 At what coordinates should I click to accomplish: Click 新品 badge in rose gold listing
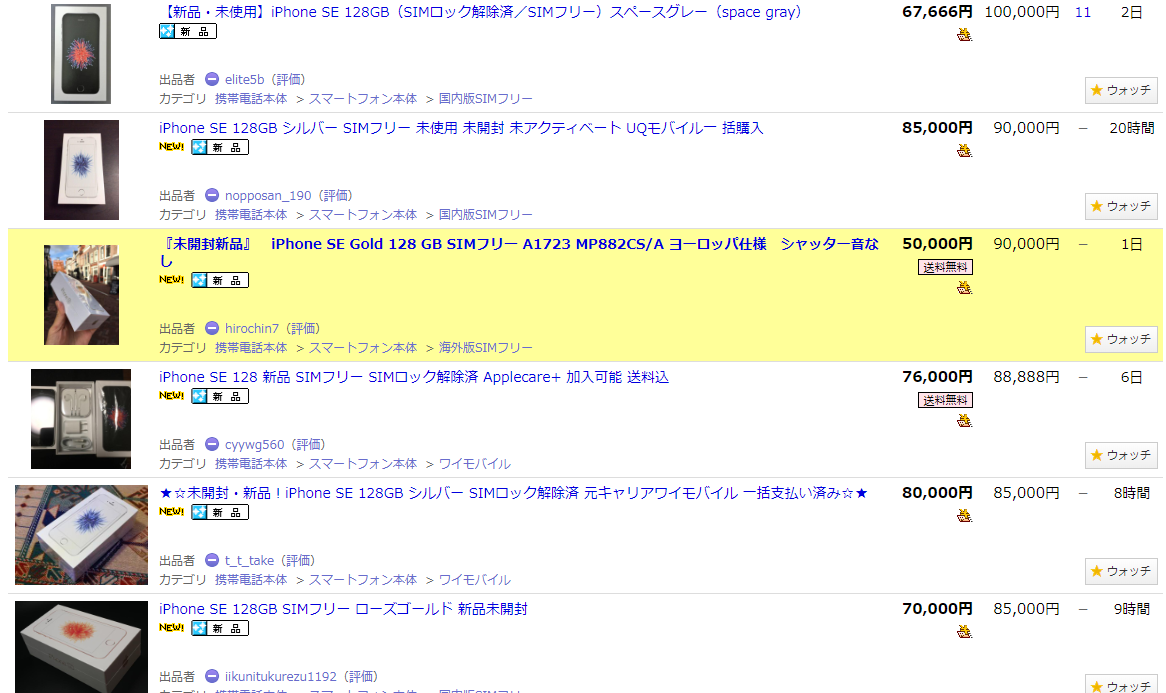click(220, 628)
